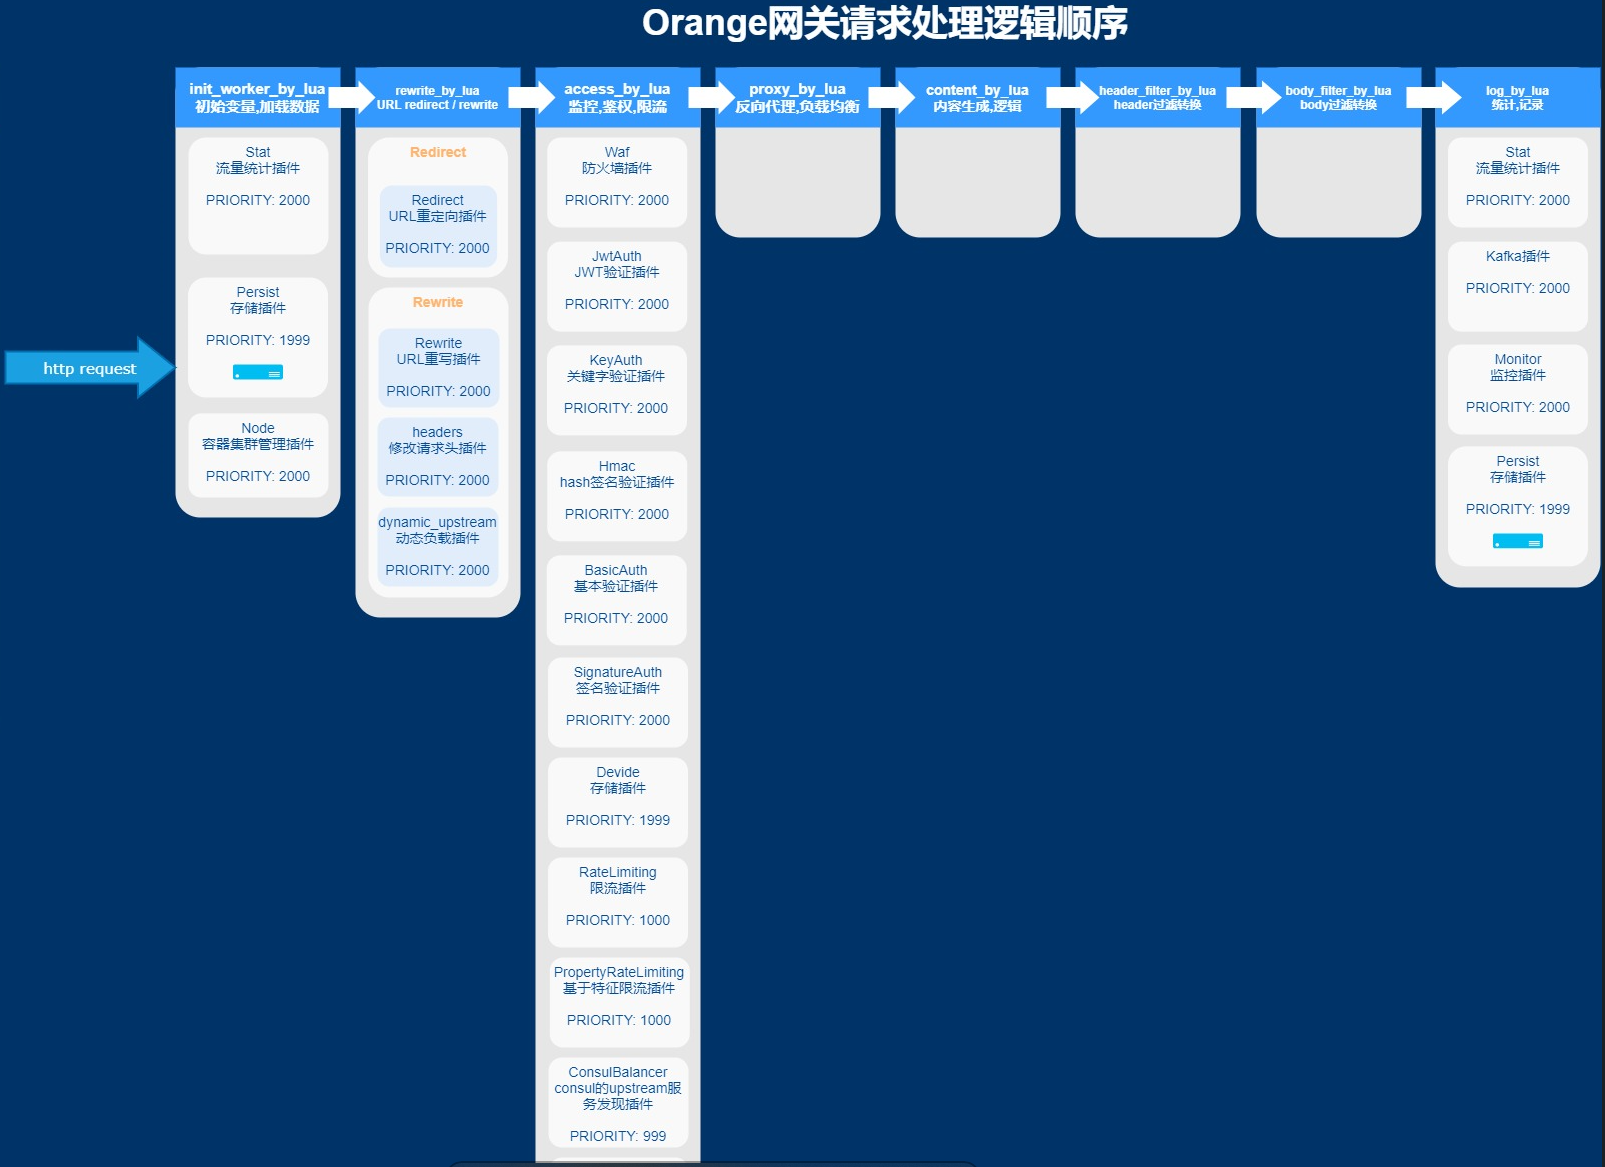Click the empty header_filter_by_lua container box
The image size is (1605, 1167).
[1158, 182]
